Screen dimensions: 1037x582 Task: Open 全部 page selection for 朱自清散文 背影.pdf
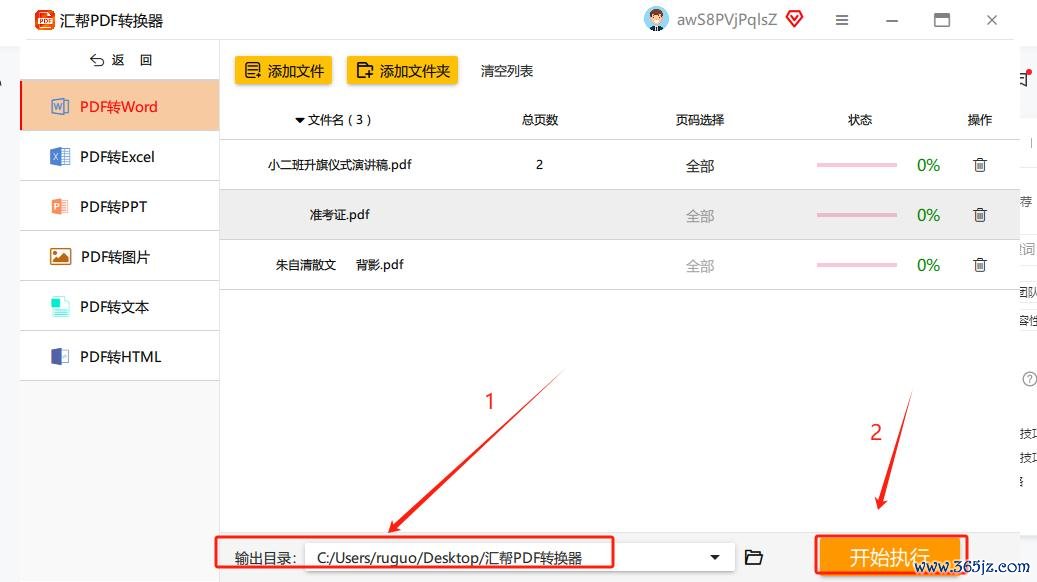pos(700,267)
